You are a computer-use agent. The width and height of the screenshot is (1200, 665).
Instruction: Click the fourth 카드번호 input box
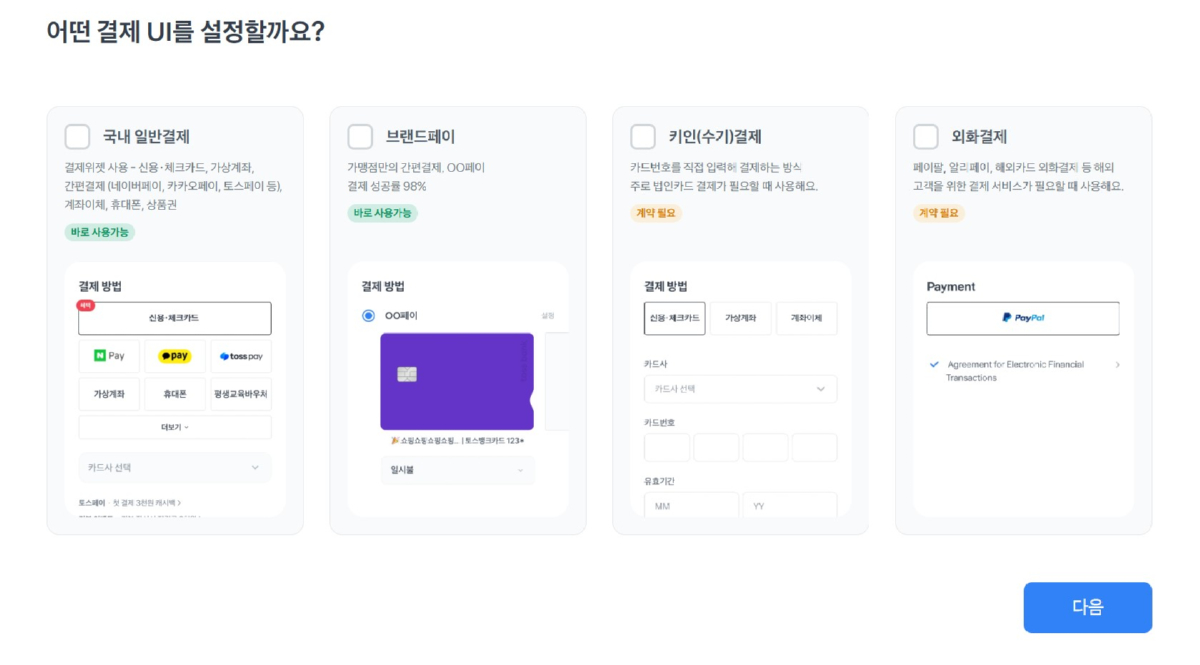point(814,447)
